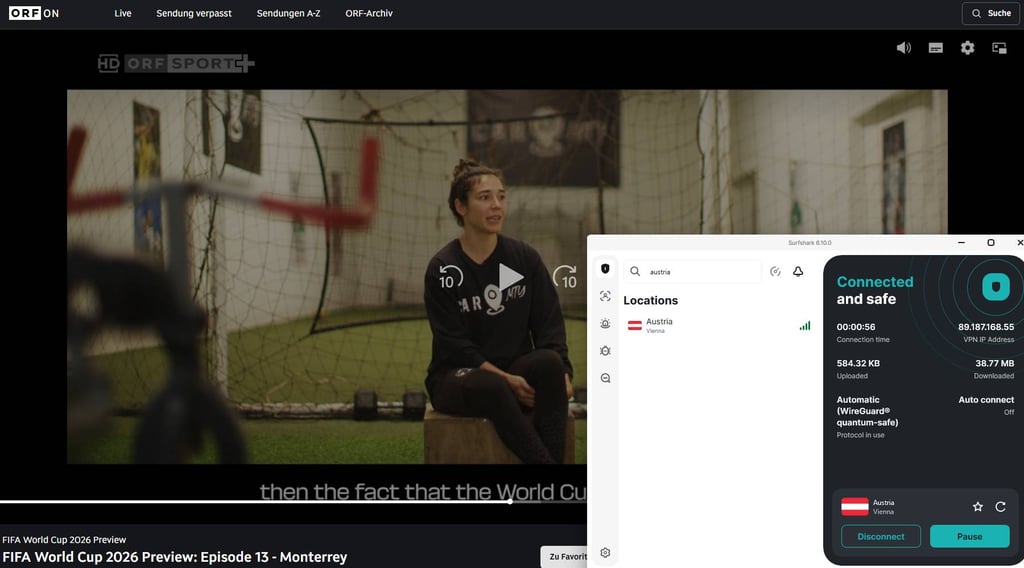Image resolution: width=1024 pixels, height=568 pixels.
Task: Click the Auto connect Off setting
Action: tap(986, 405)
